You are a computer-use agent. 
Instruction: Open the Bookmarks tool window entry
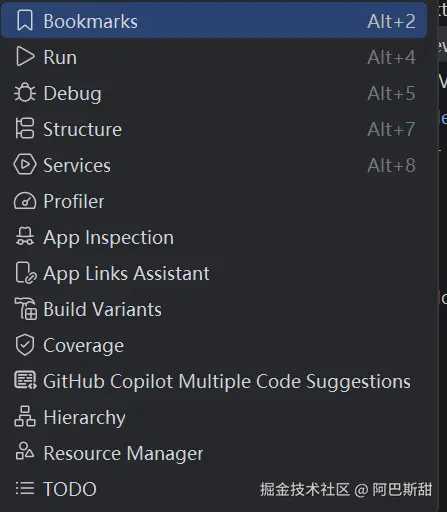click(214, 21)
